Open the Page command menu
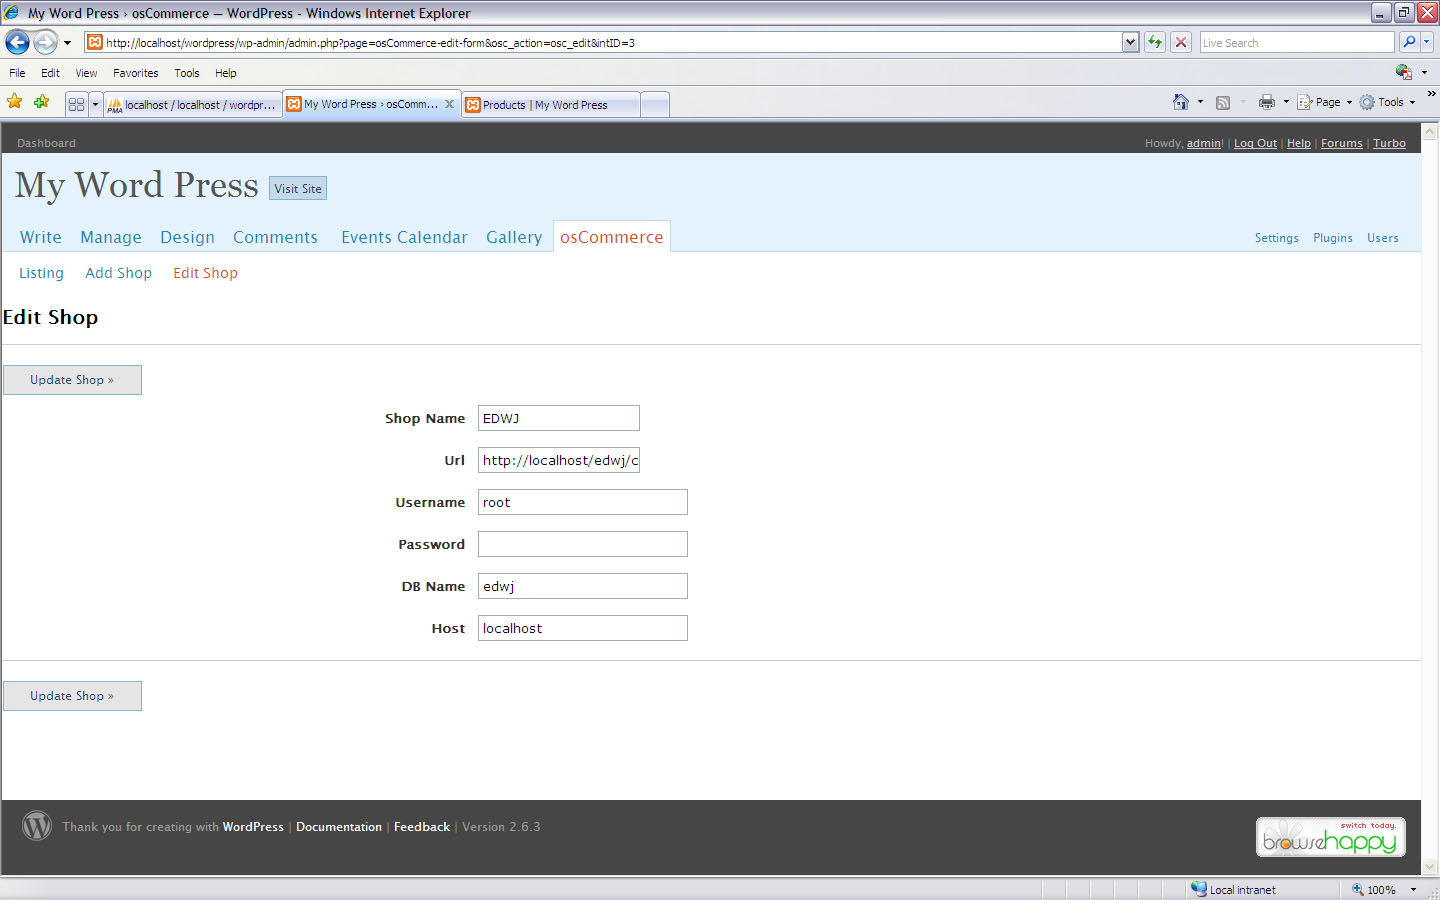The image size is (1440, 900). click(x=1324, y=102)
